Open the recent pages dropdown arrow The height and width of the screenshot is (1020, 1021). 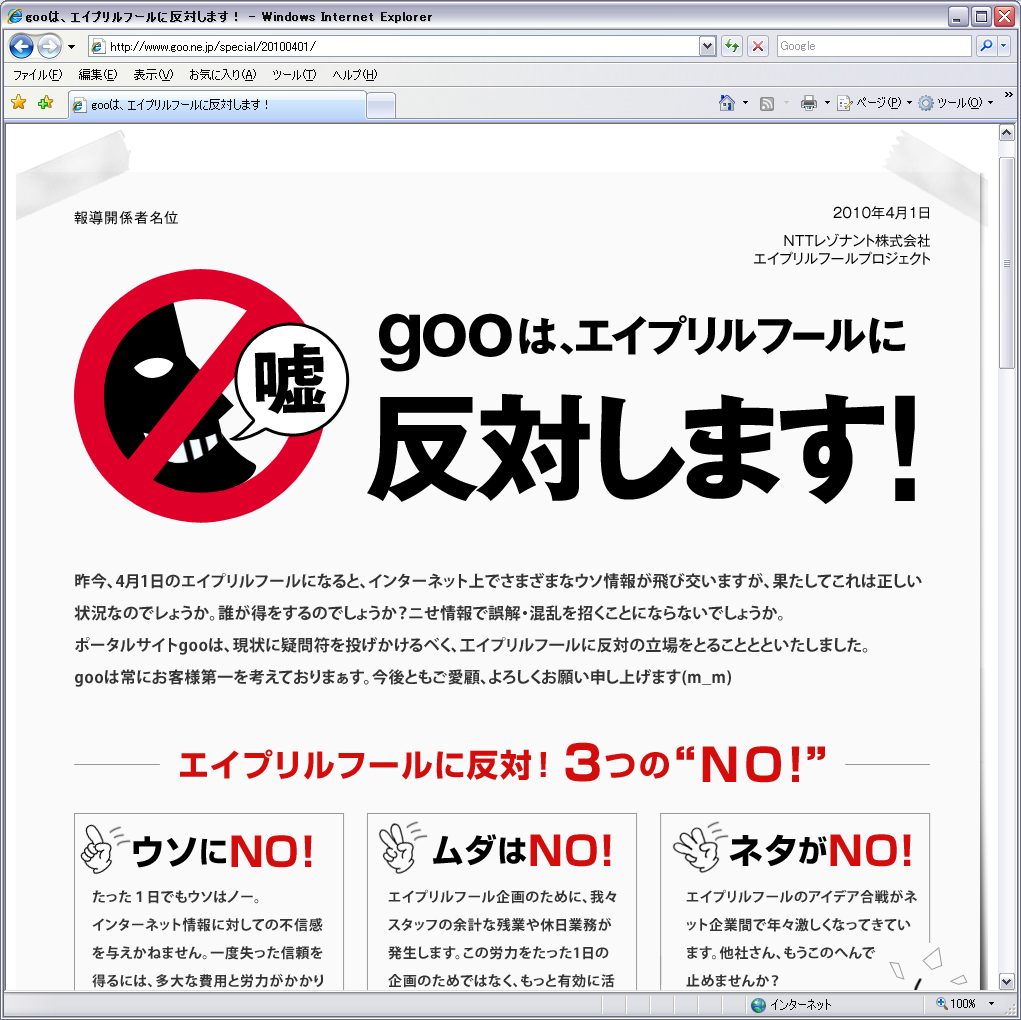pos(72,47)
